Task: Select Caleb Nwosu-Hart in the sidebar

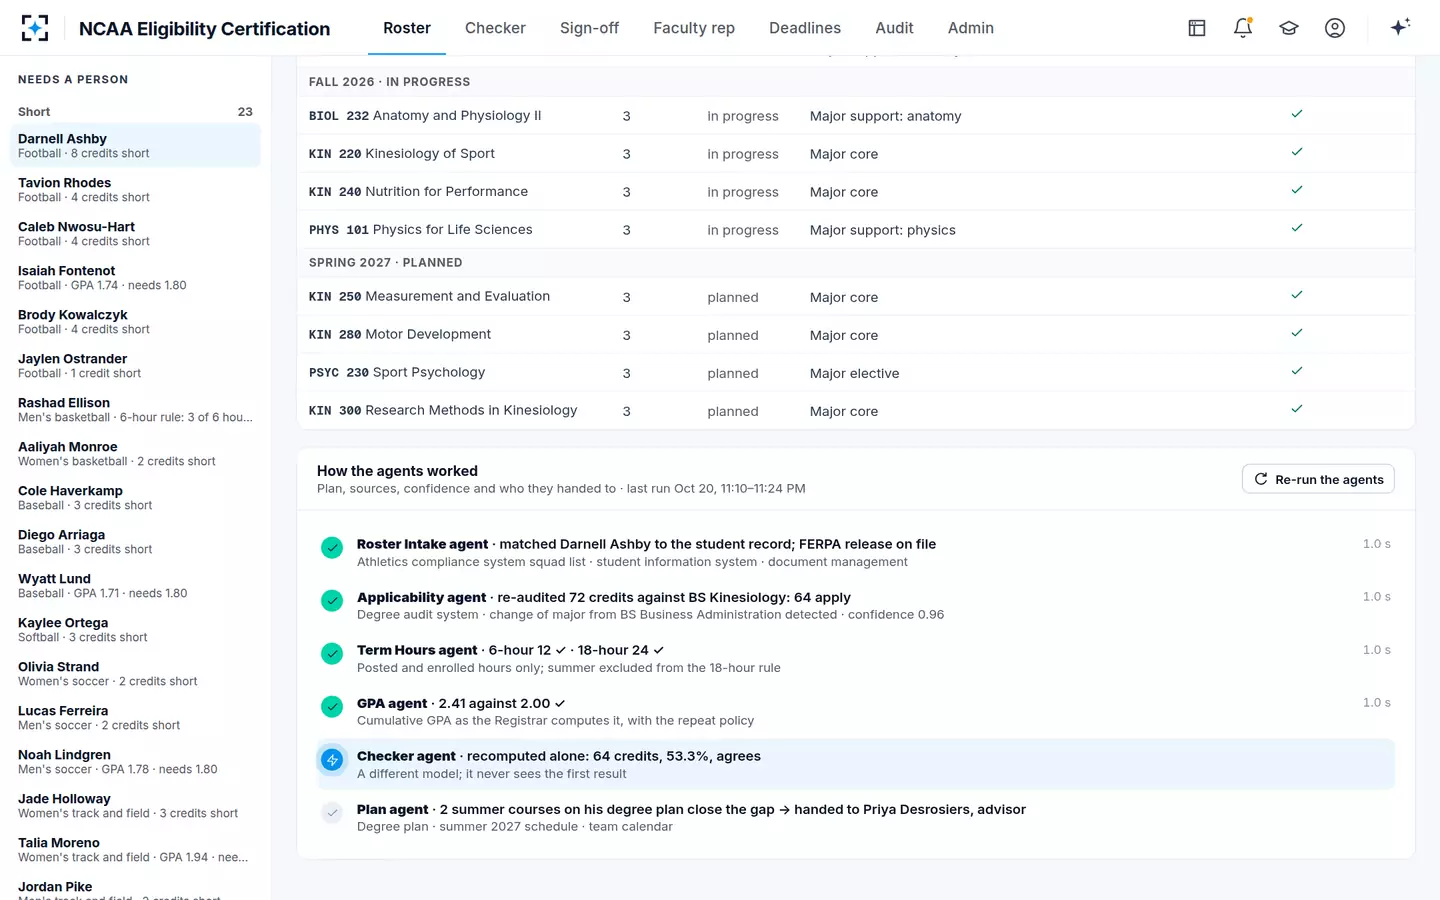Action: [135, 233]
